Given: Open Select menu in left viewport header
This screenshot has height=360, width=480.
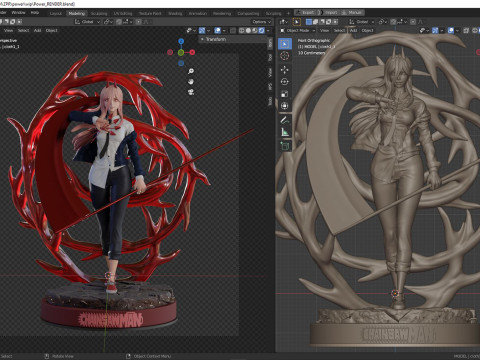Looking at the screenshot, I should (x=23, y=30).
